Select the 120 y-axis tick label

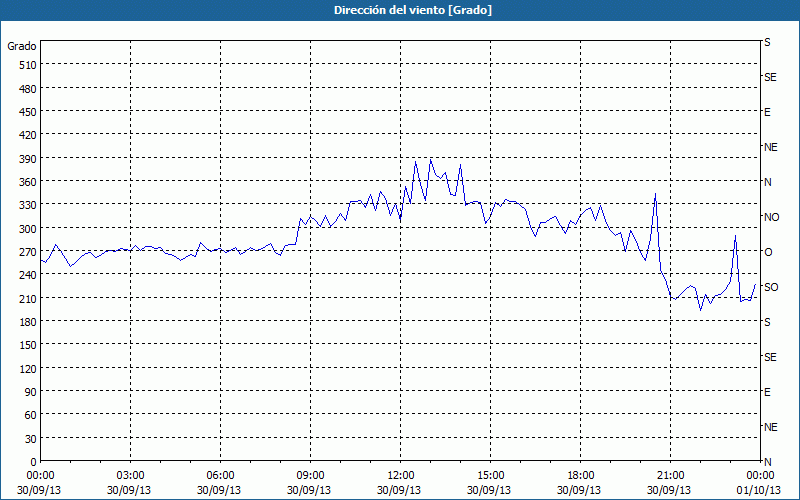28,369
